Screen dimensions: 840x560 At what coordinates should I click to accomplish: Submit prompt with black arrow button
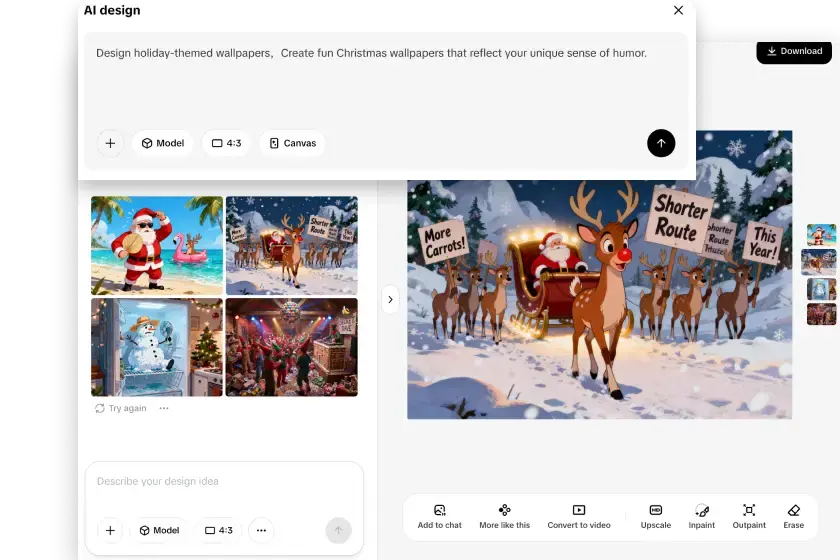[661, 143]
